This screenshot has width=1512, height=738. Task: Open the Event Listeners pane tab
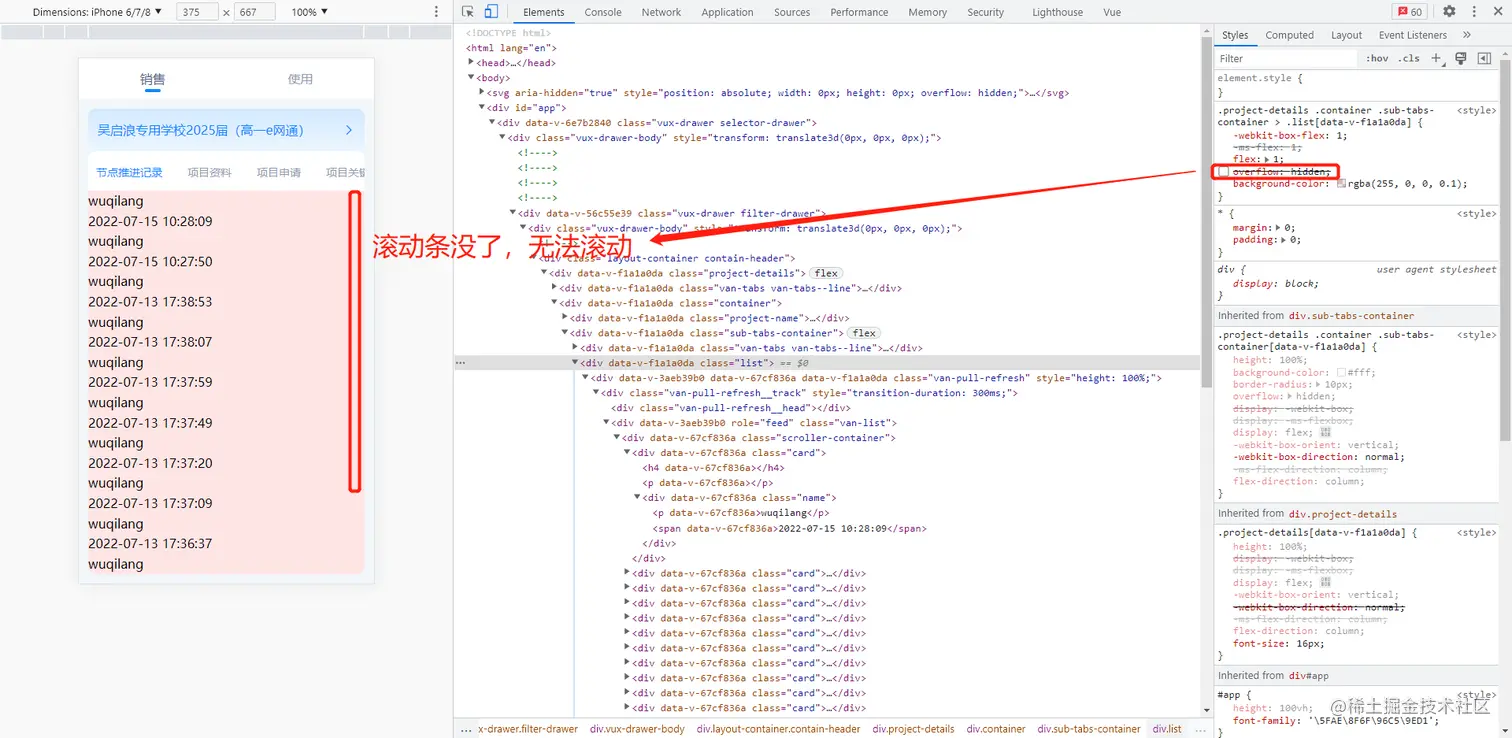click(x=1412, y=35)
